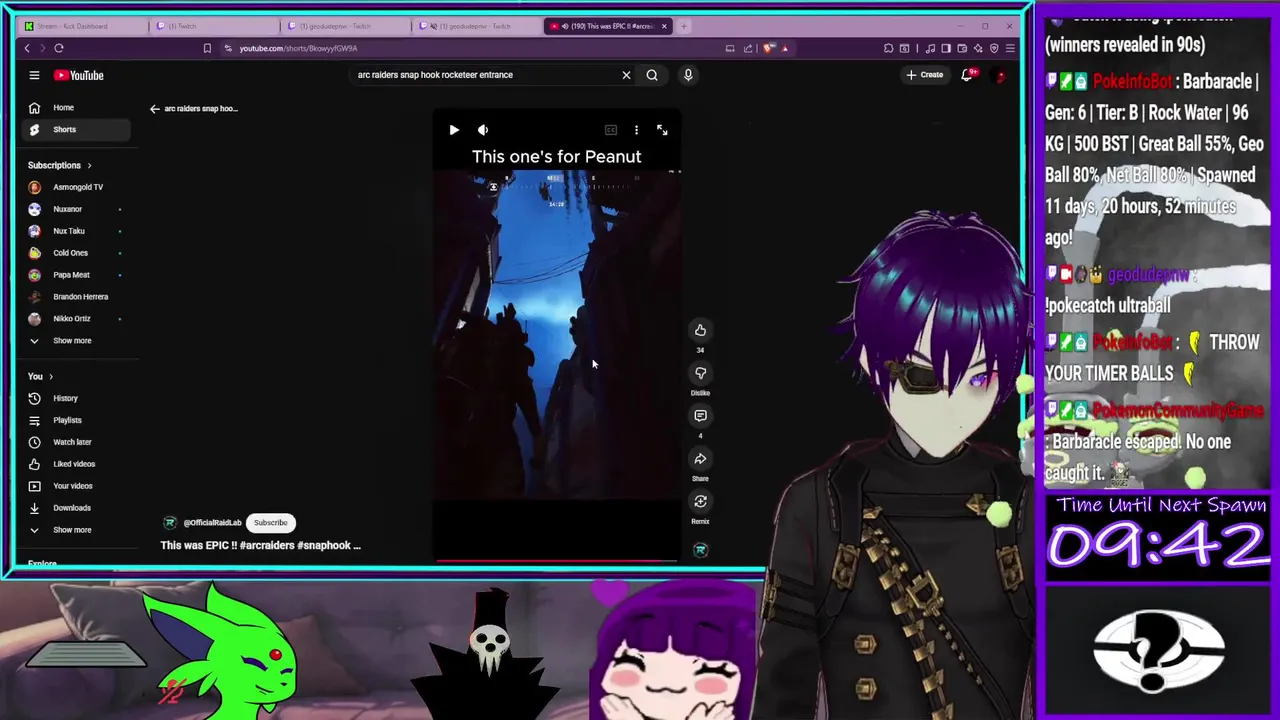Switch to first geodudepnw Twitch tab
Screen dimensions: 1280x720
(x=345, y=26)
